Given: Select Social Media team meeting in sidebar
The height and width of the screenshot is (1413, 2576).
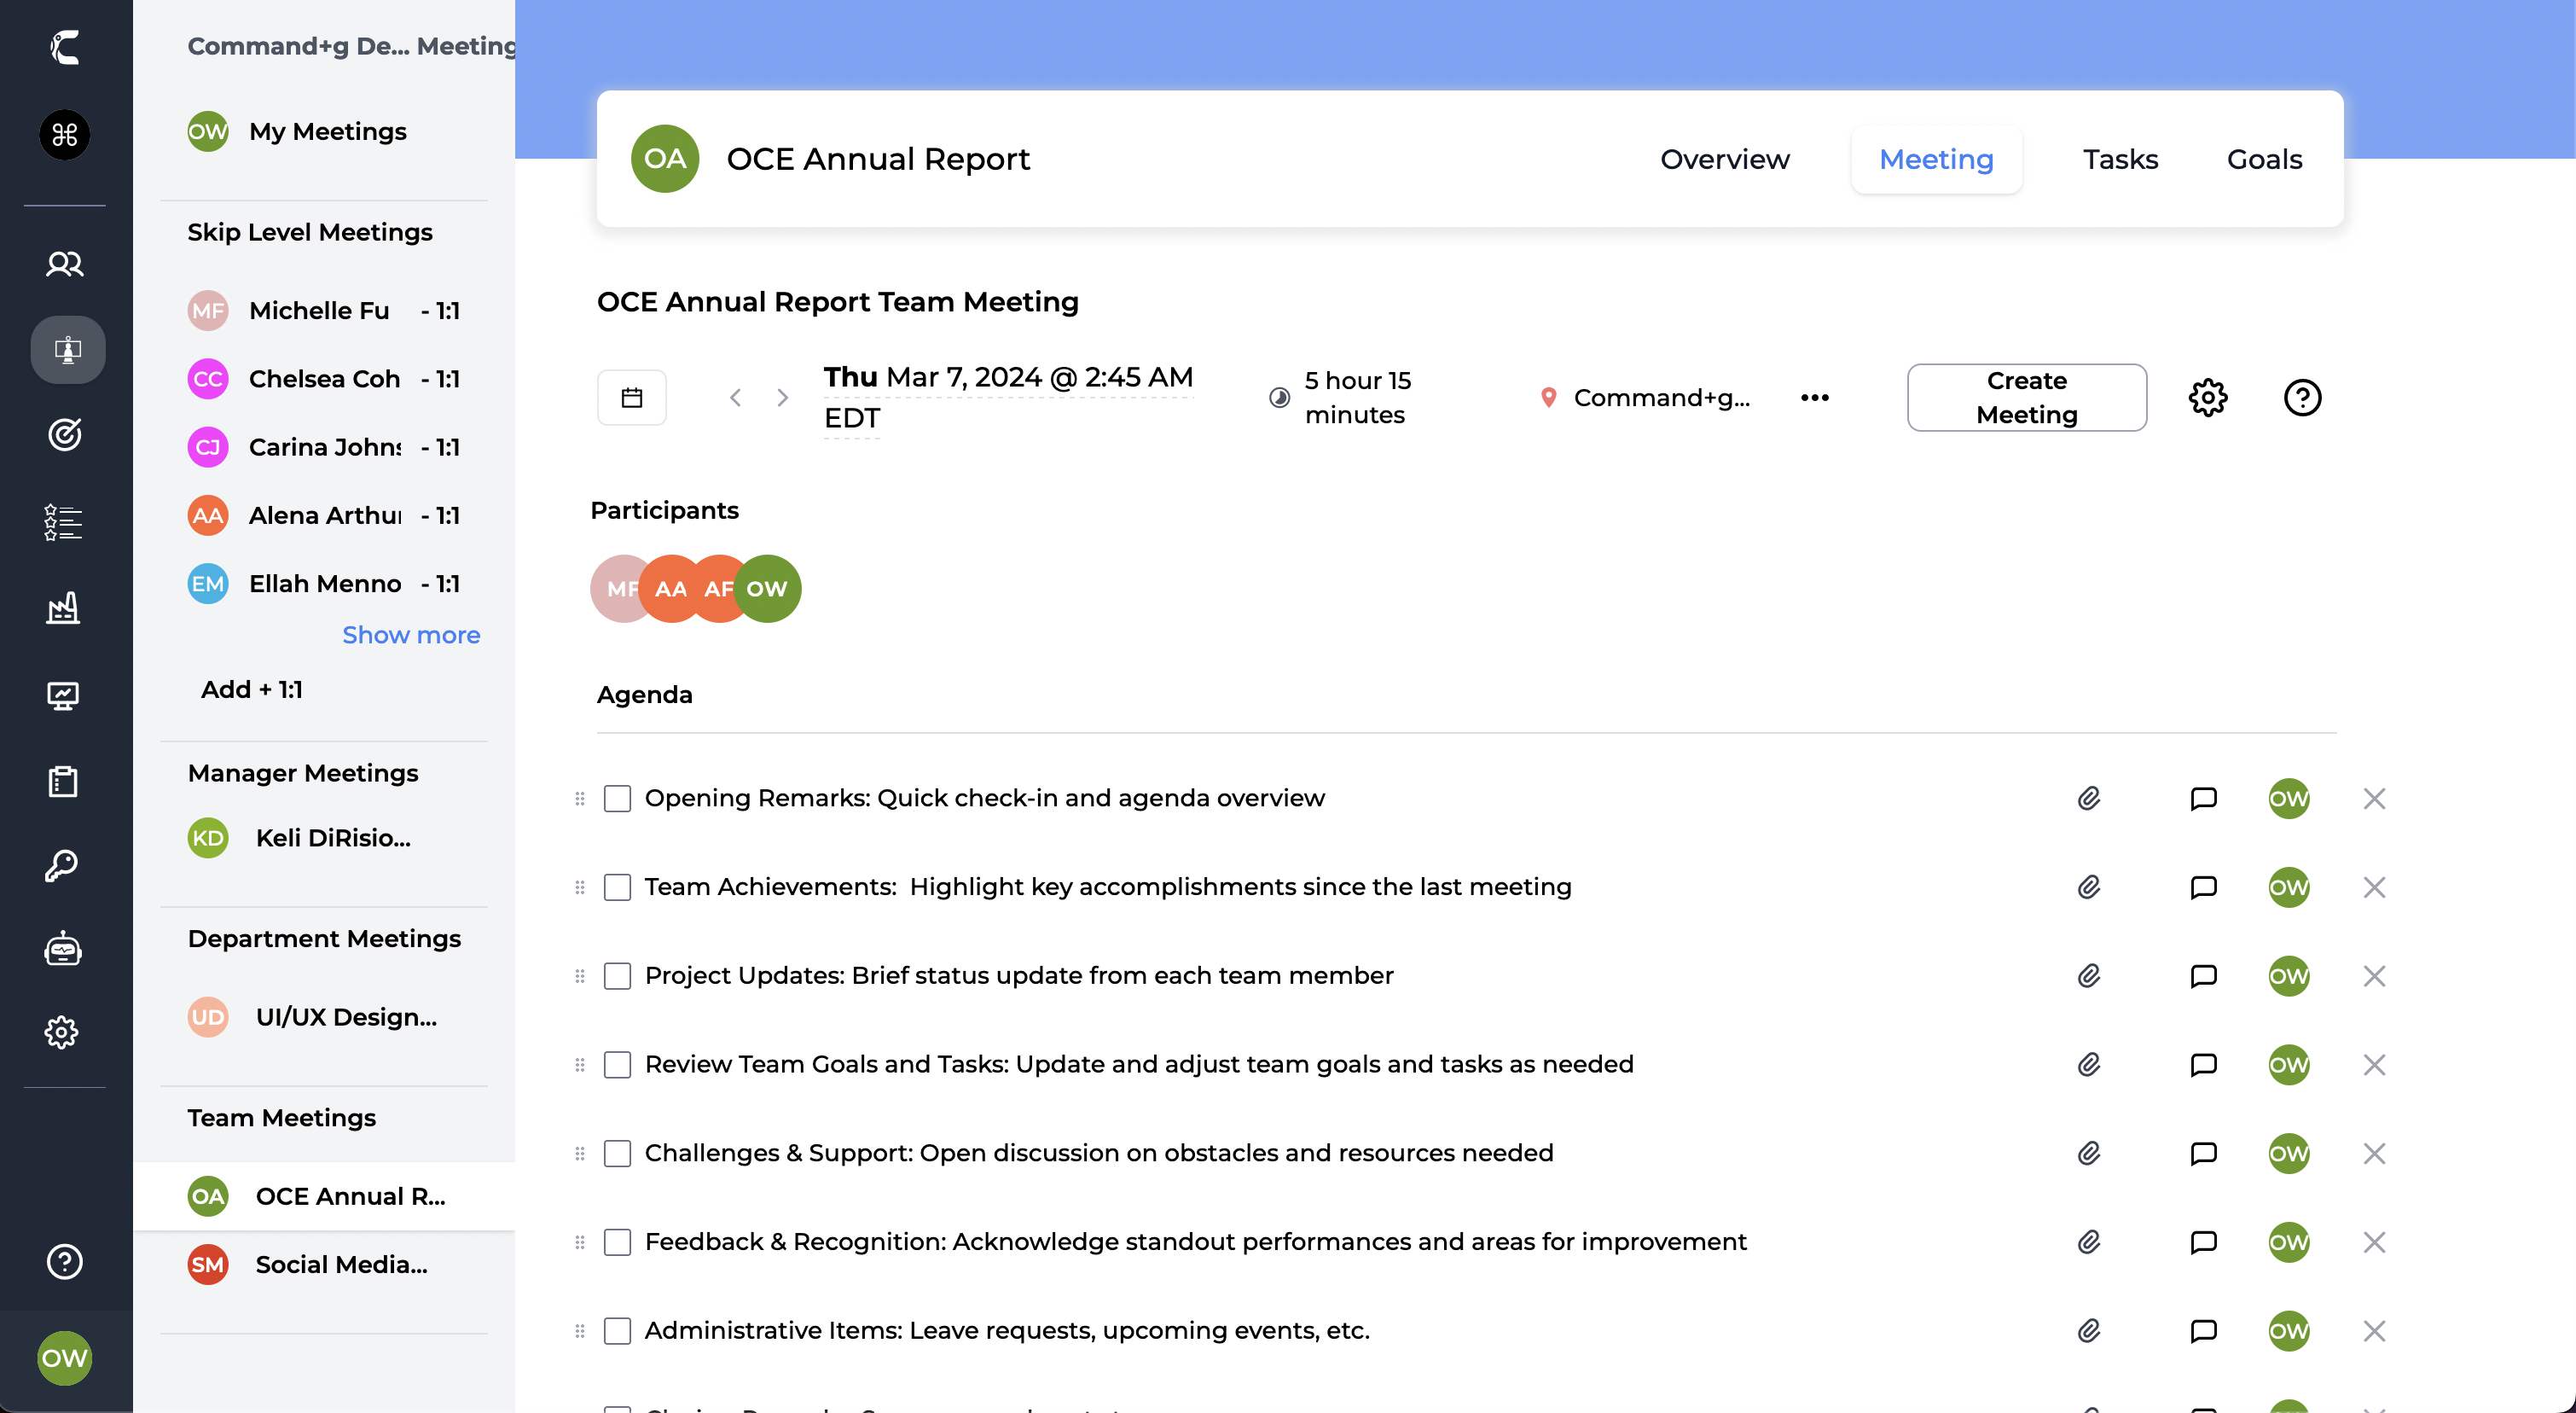Looking at the screenshot, I should (340, 1264).
